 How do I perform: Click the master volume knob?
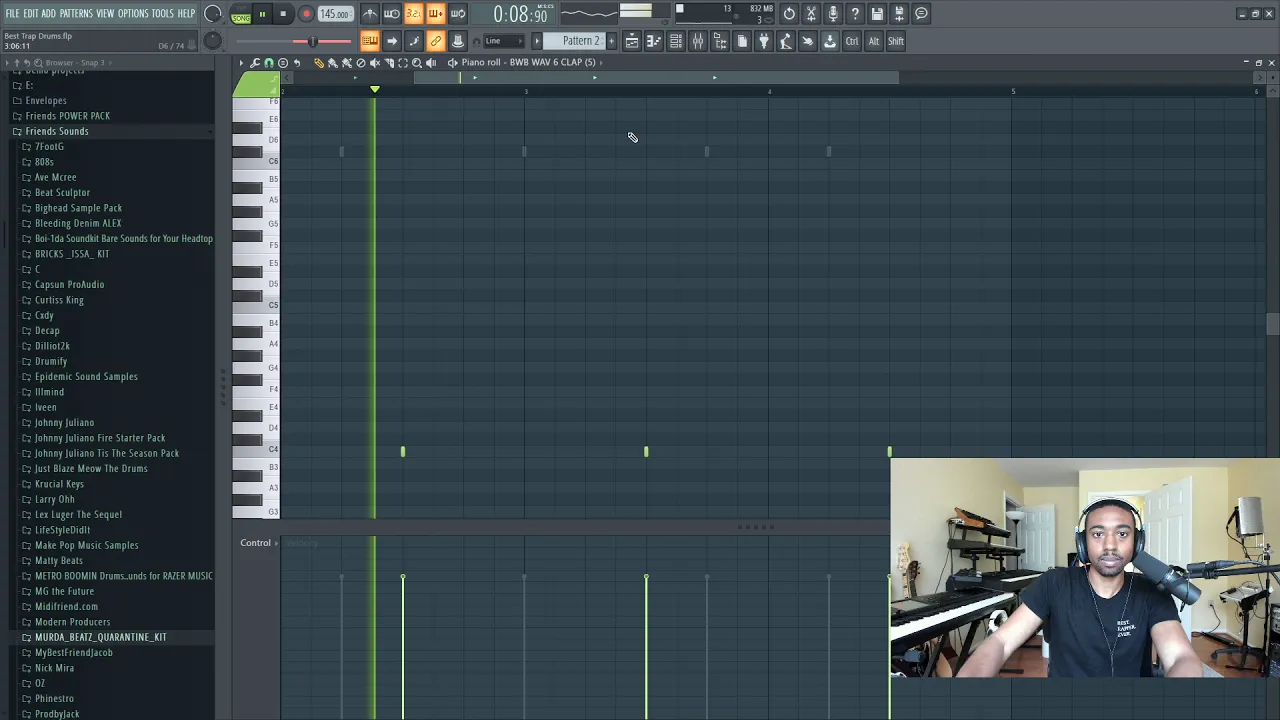pos(213,14)
